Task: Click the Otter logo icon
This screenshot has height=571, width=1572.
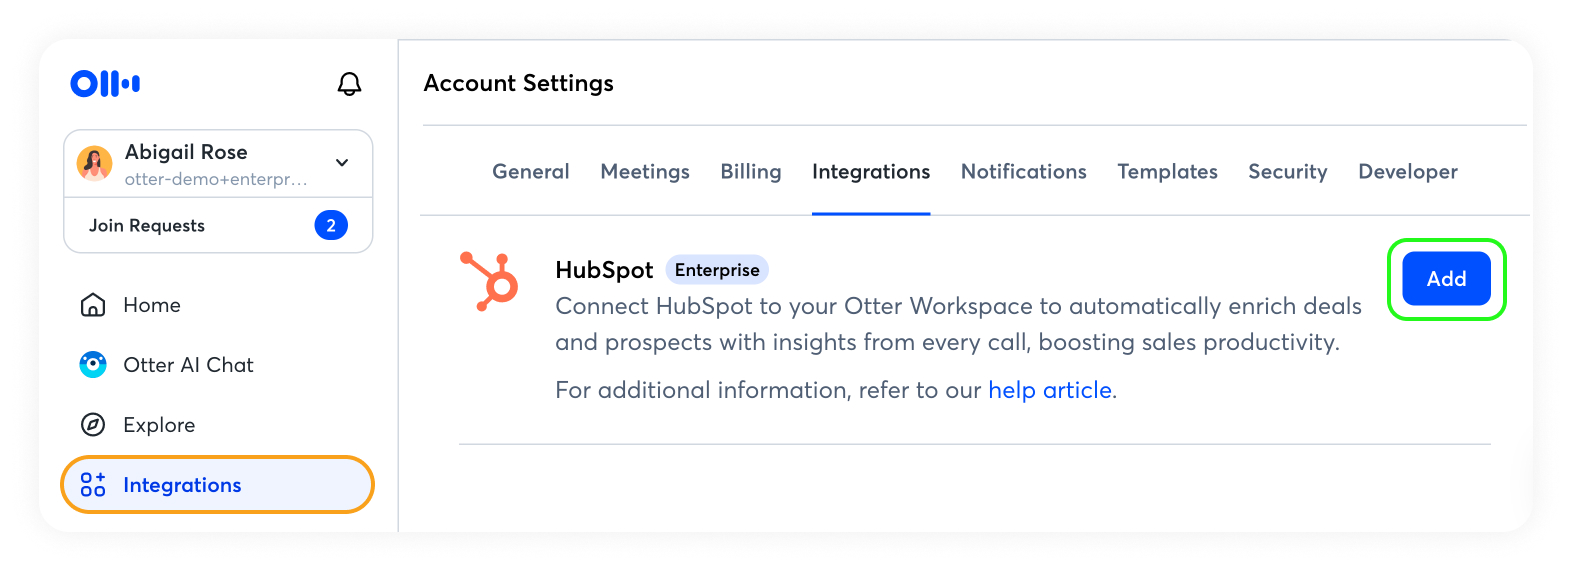Action: (105, 83)
